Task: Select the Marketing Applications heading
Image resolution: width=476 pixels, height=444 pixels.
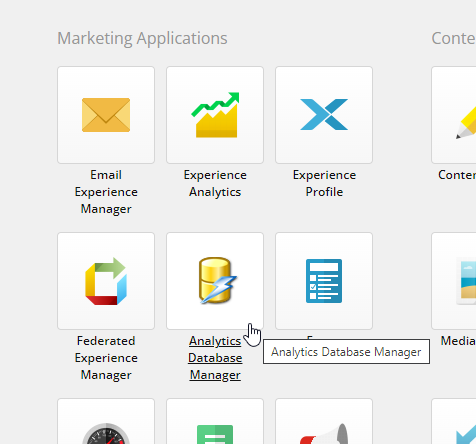Action: click(x=142, y=38)
